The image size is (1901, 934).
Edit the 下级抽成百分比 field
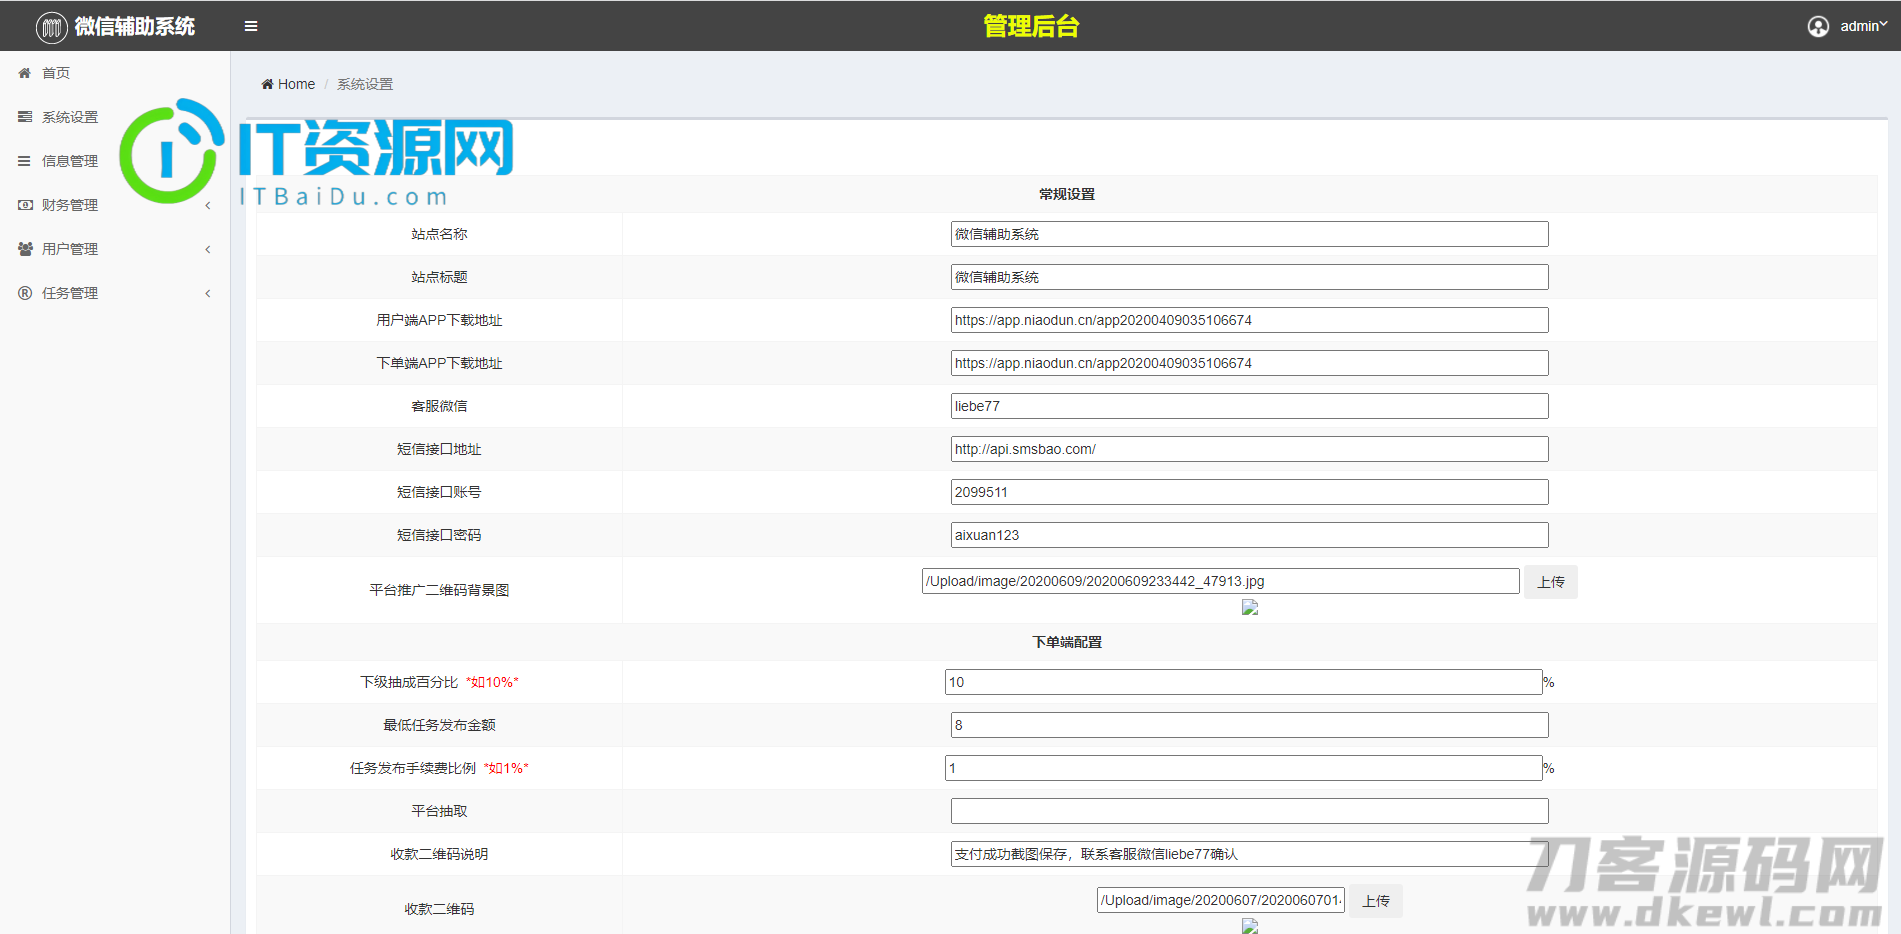[1243, 682]
